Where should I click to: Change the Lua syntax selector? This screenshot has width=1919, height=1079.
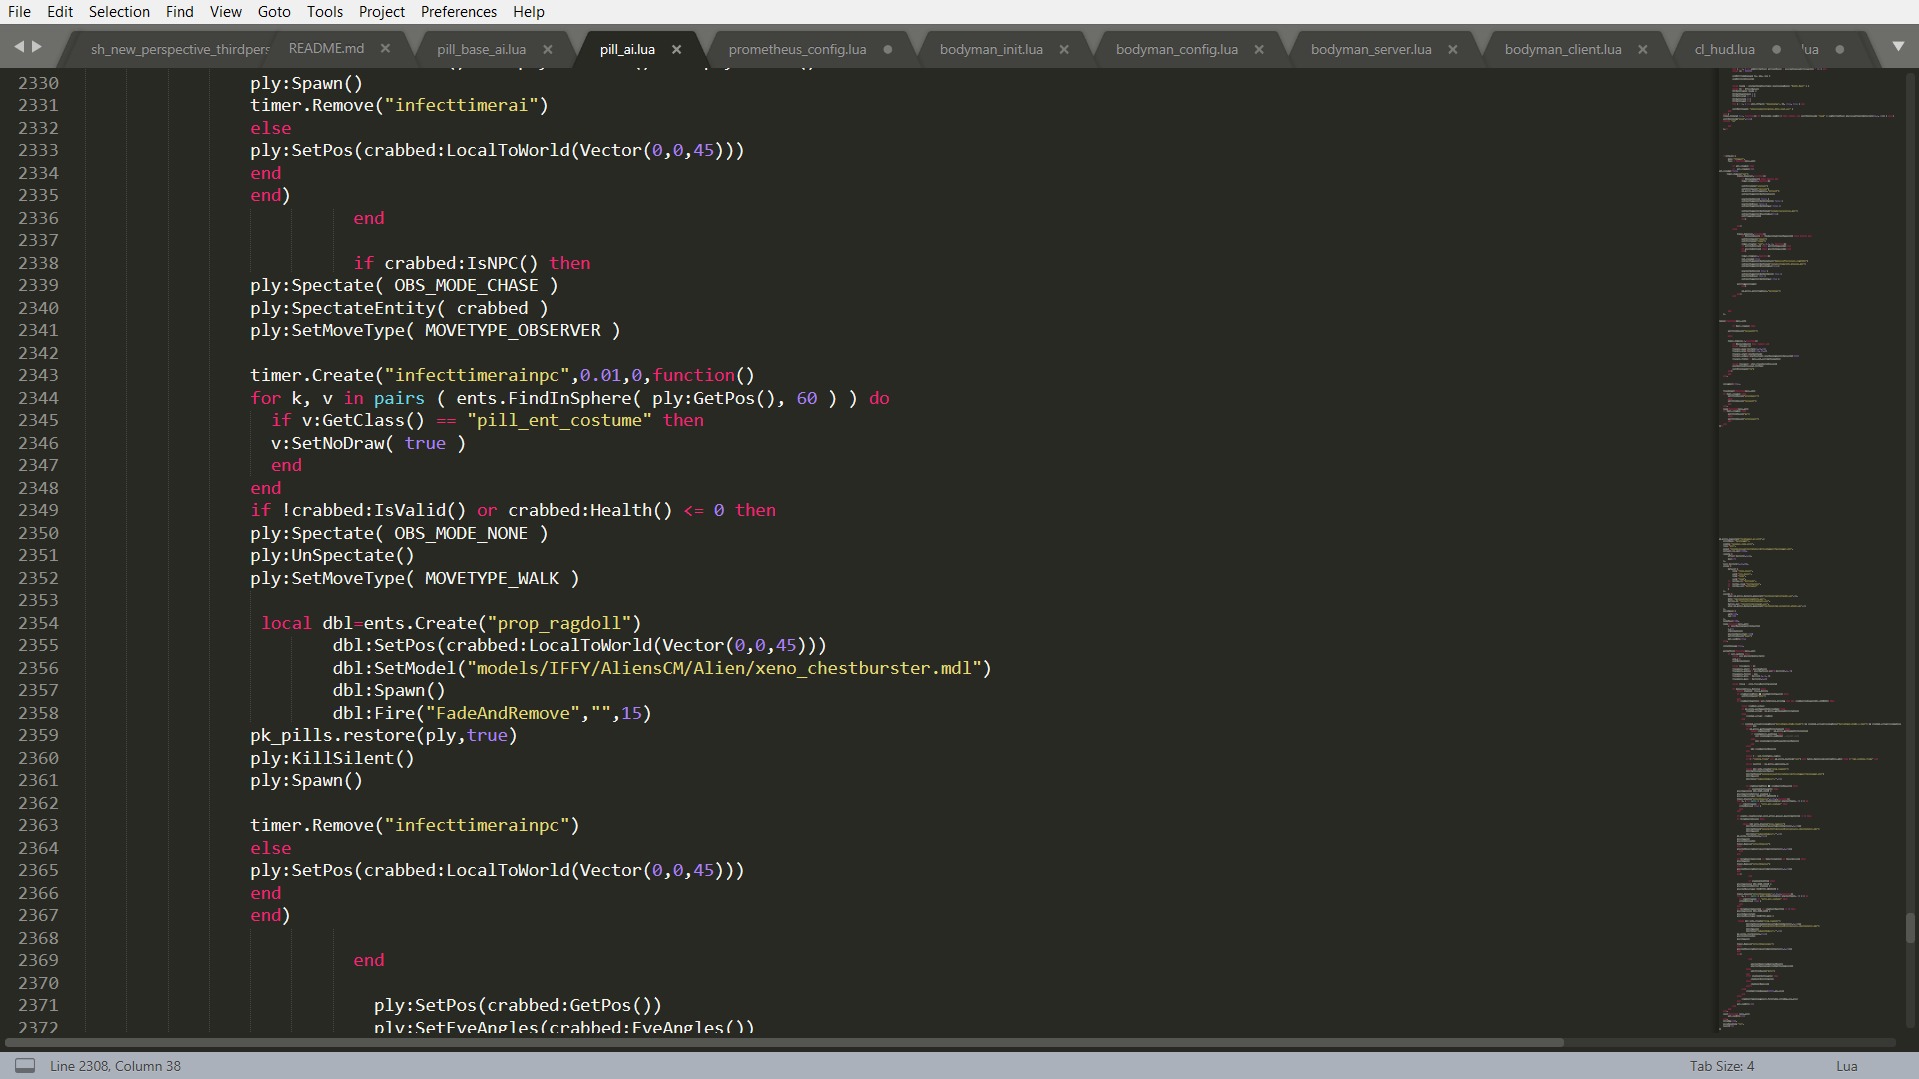pyautogui.click(x=1847, y=1066)
